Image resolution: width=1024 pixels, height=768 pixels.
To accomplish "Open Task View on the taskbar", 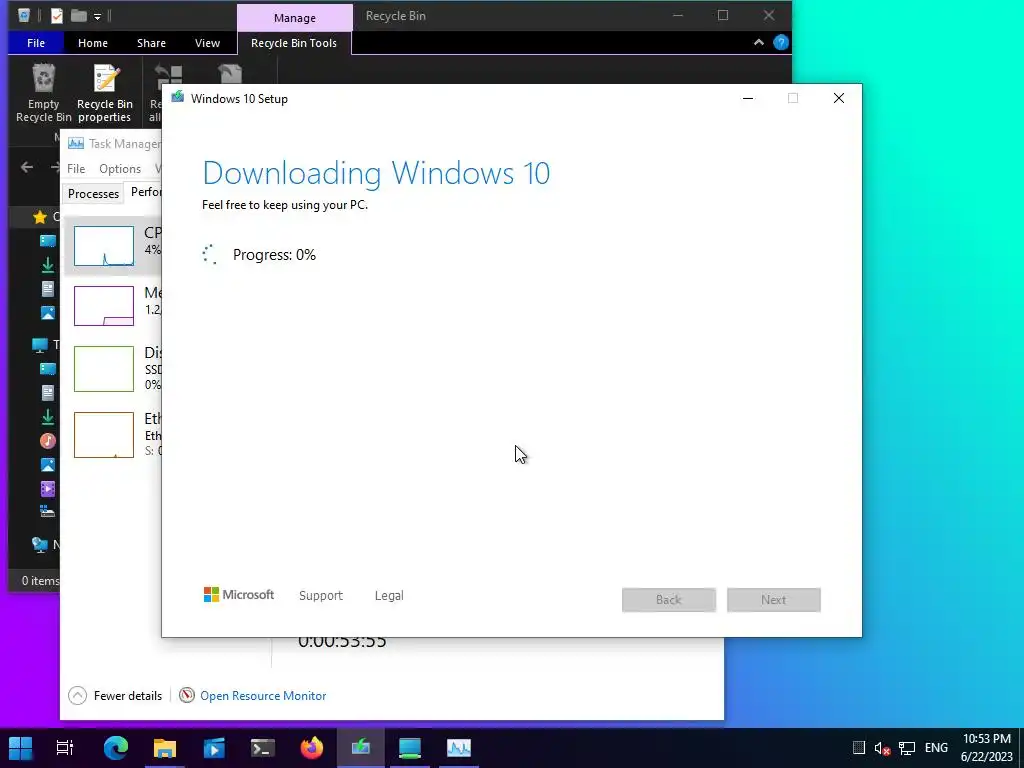I will (65, 748).
